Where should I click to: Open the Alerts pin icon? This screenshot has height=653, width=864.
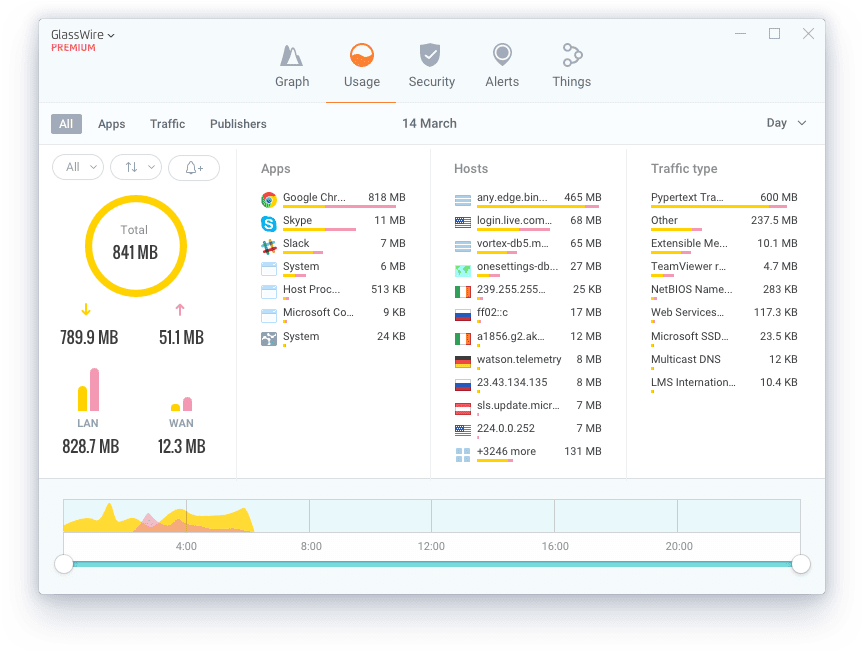[501, 55]
